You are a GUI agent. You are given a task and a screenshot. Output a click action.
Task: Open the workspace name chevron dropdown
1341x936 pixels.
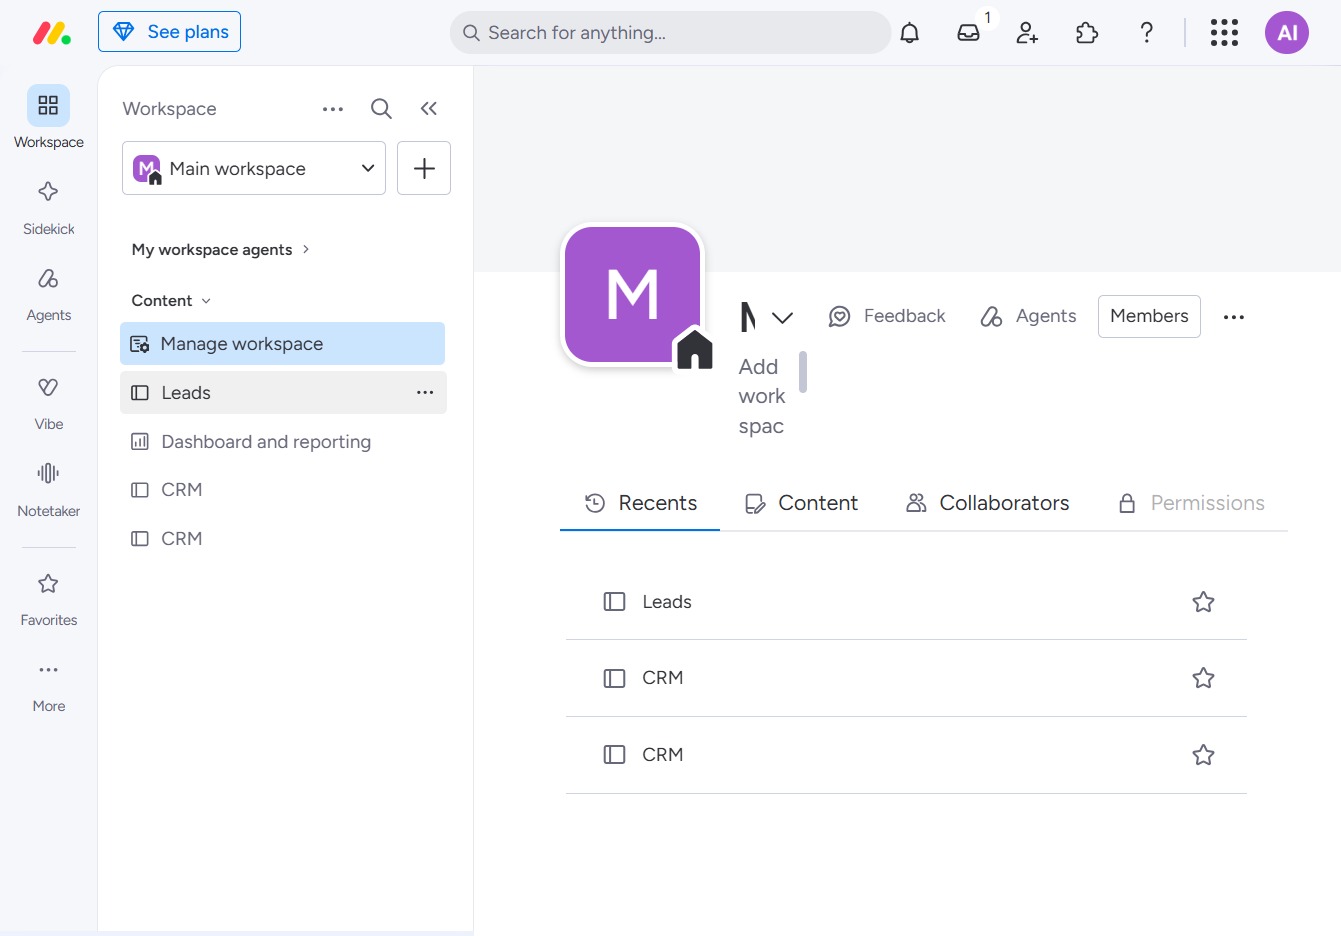pyautogui.click(x=782, y=317)
